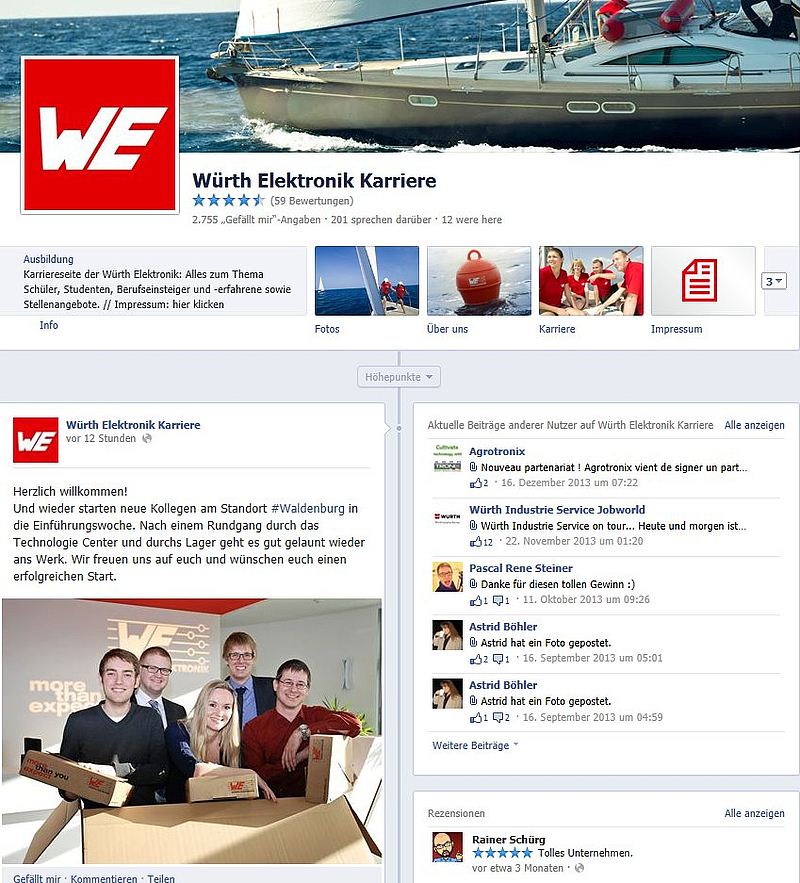800x883 pixels.
Task: Open the Über uns buoy thumbnail
Action: click(x=479, y=280)
